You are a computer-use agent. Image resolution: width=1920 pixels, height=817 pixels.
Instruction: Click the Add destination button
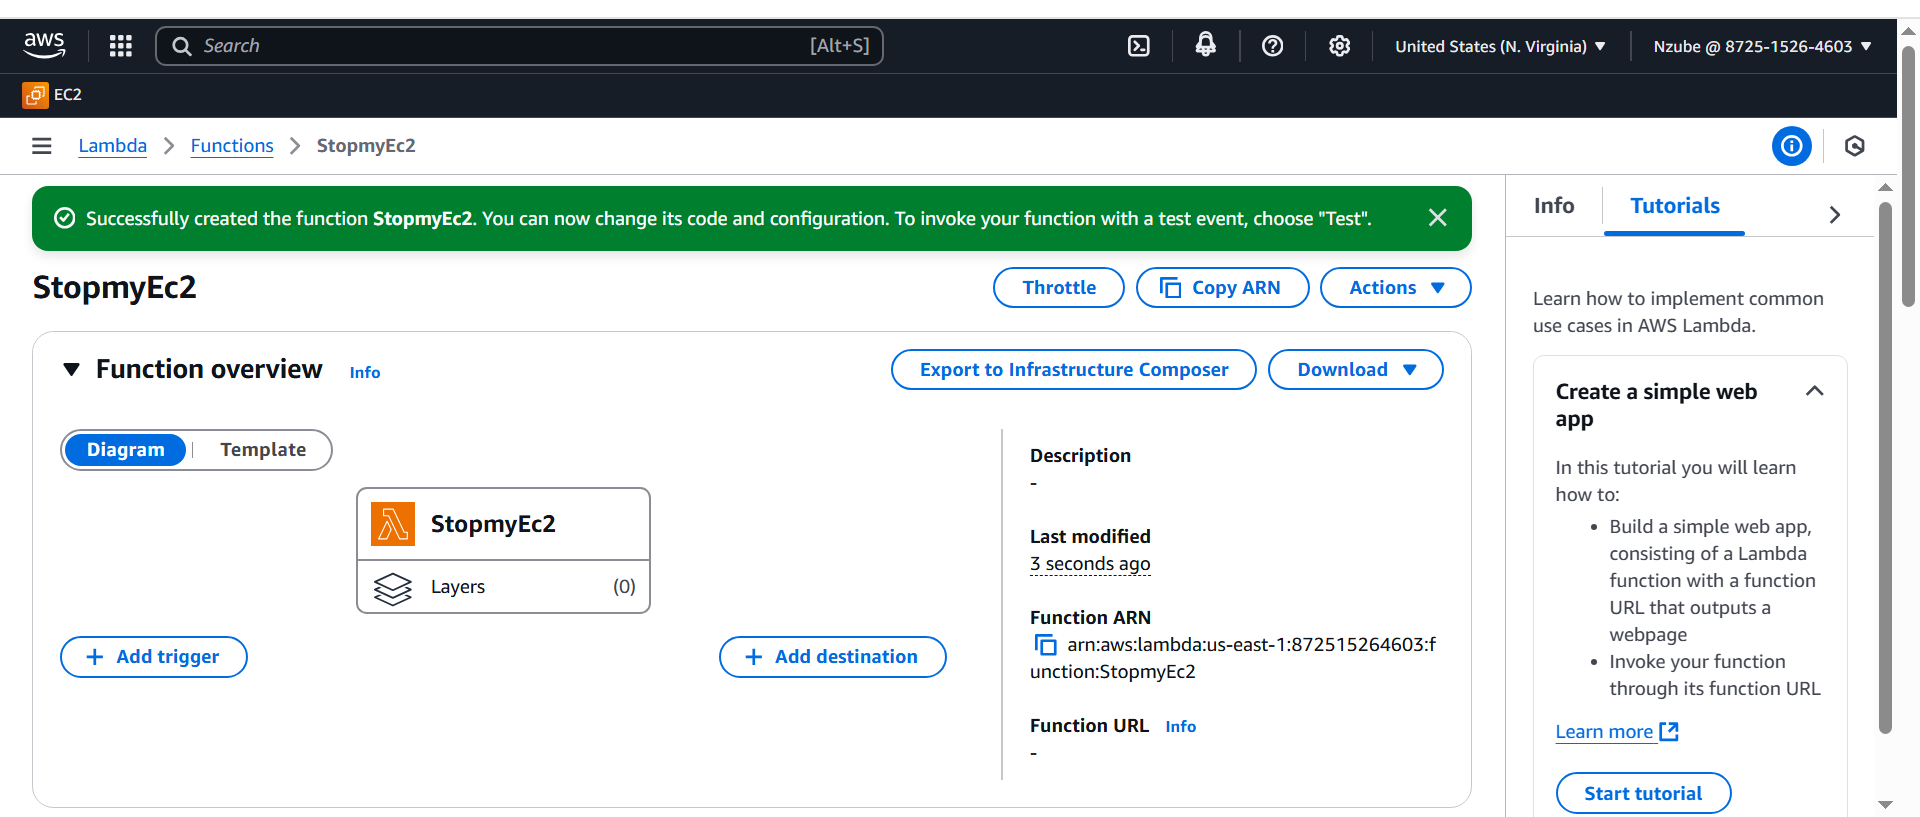[x=832, y=657]
